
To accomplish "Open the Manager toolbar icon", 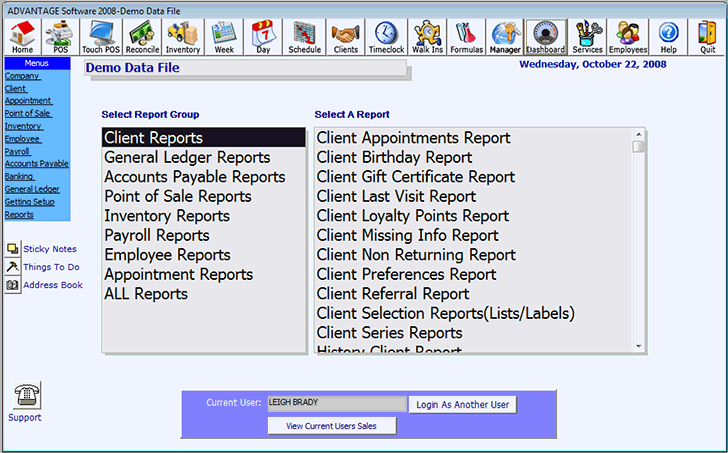I will point(505,37).
